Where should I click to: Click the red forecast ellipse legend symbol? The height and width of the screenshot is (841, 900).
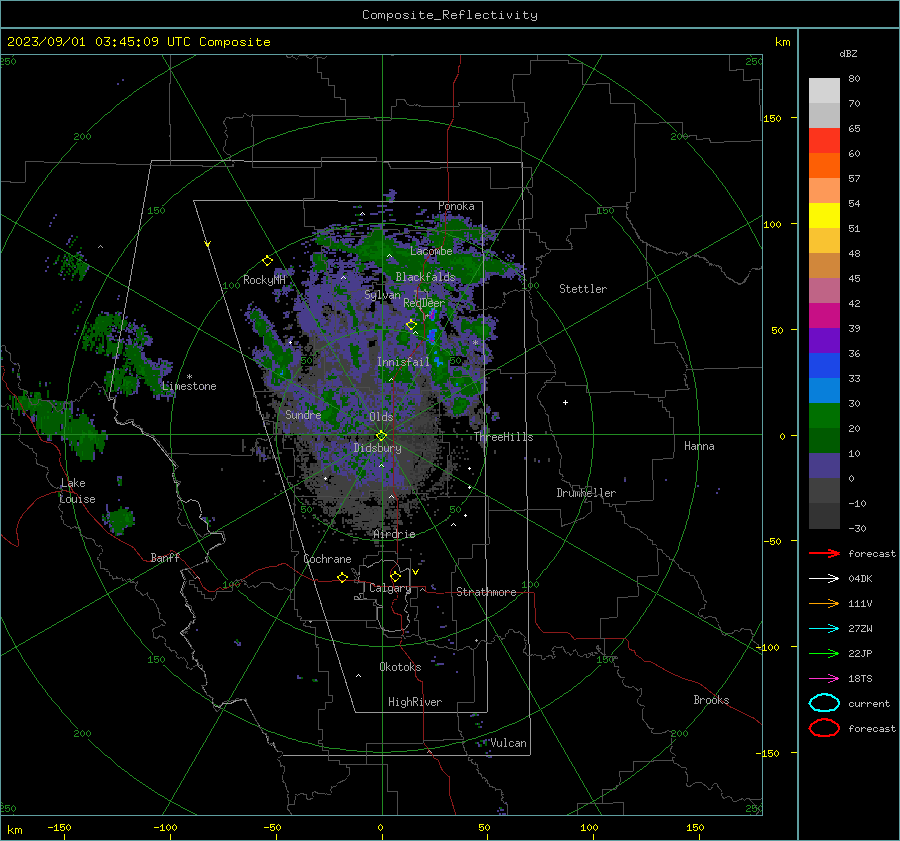pyautogui.click(x=824, y=728)
